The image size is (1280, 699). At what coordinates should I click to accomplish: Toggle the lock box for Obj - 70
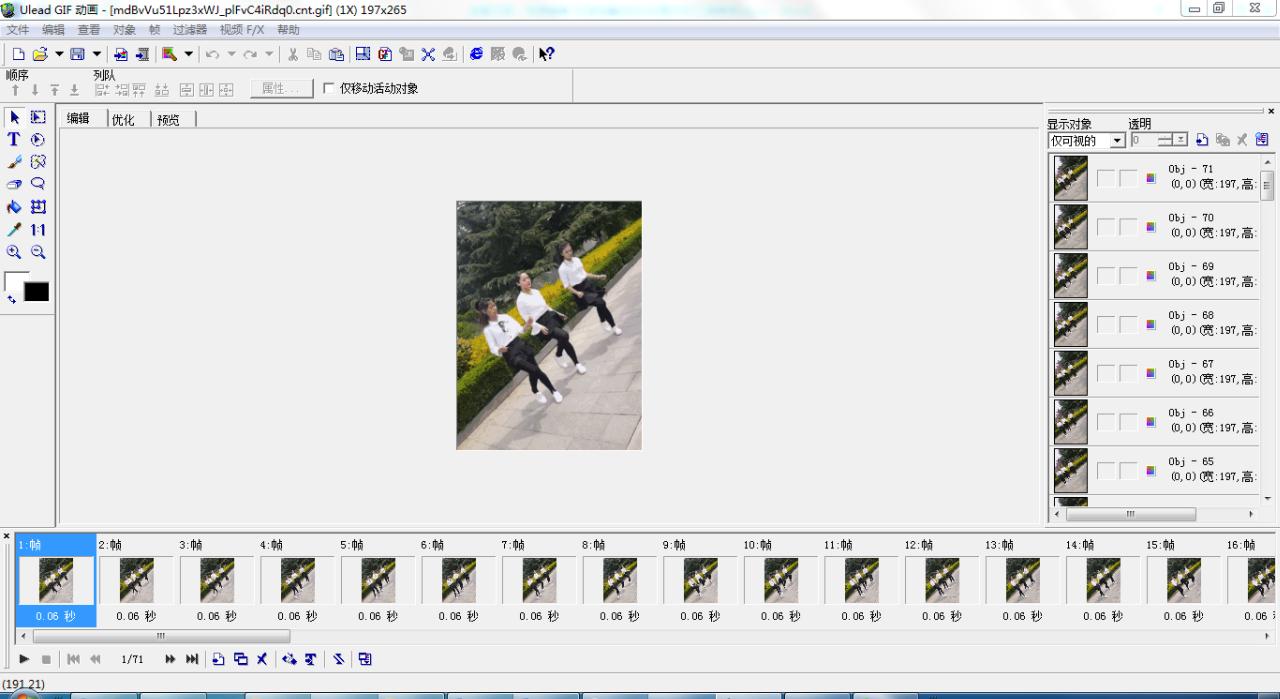pos(1128,227)
